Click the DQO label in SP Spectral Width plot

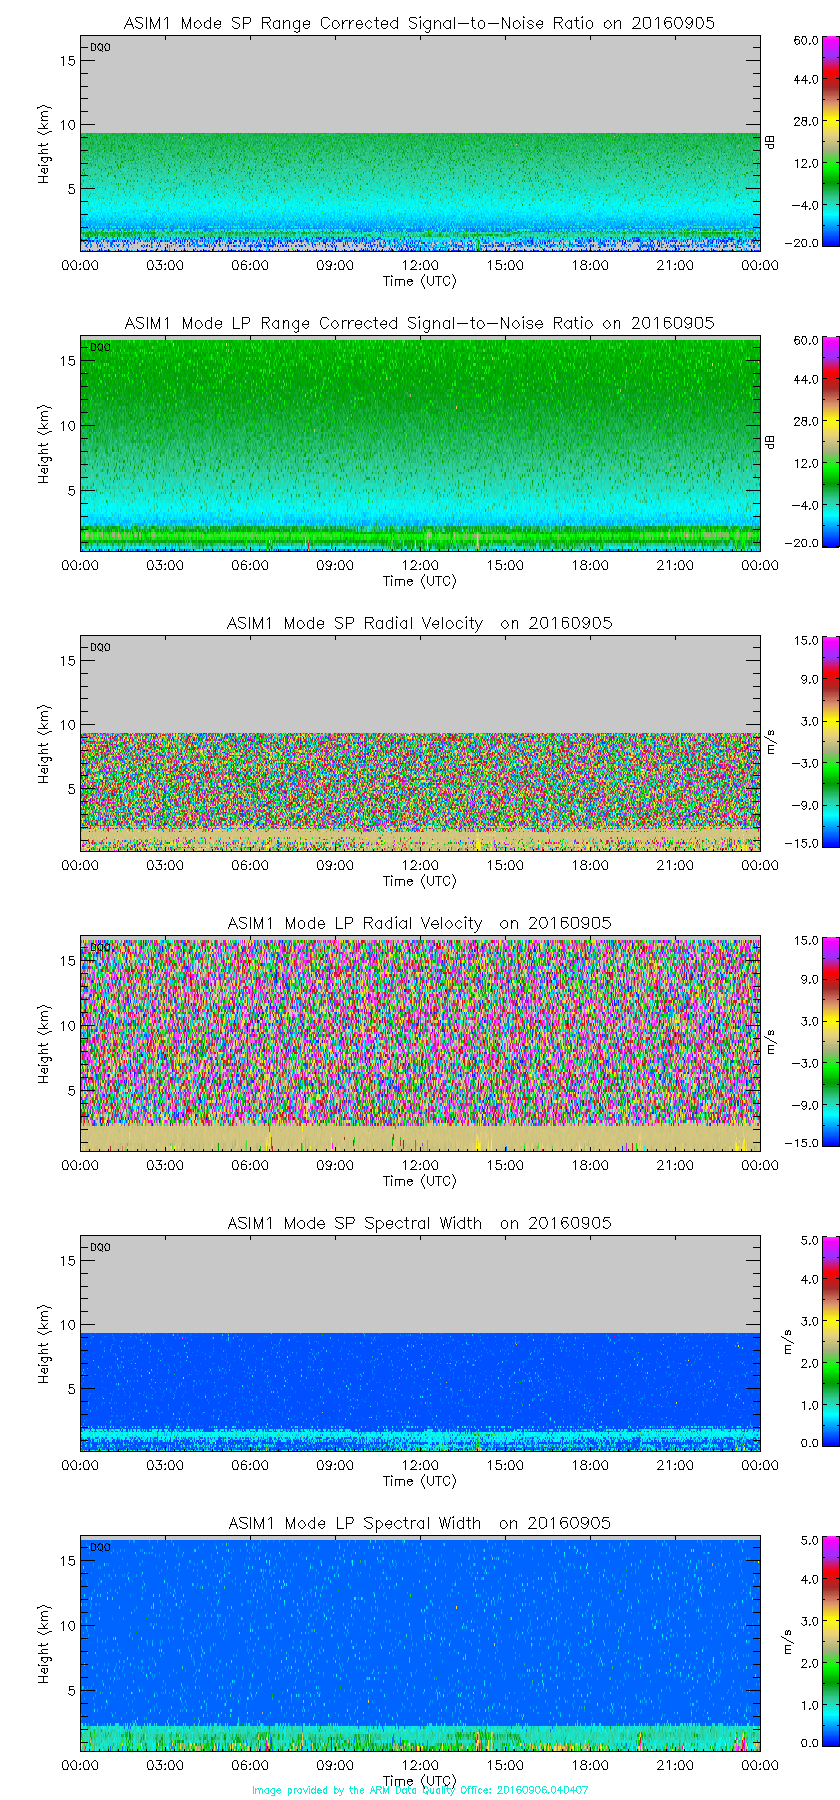tap(100, 1247)
